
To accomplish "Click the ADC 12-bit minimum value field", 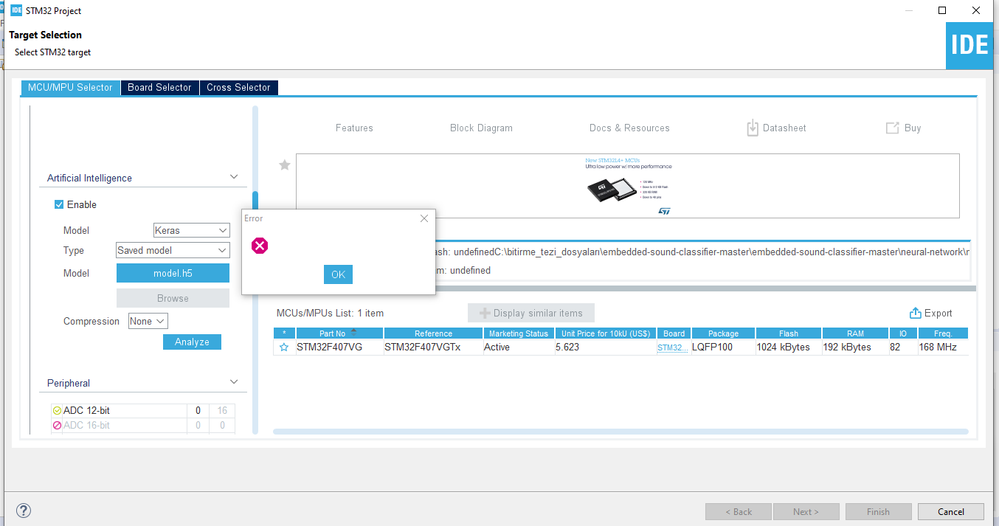I will click(198, 411).
